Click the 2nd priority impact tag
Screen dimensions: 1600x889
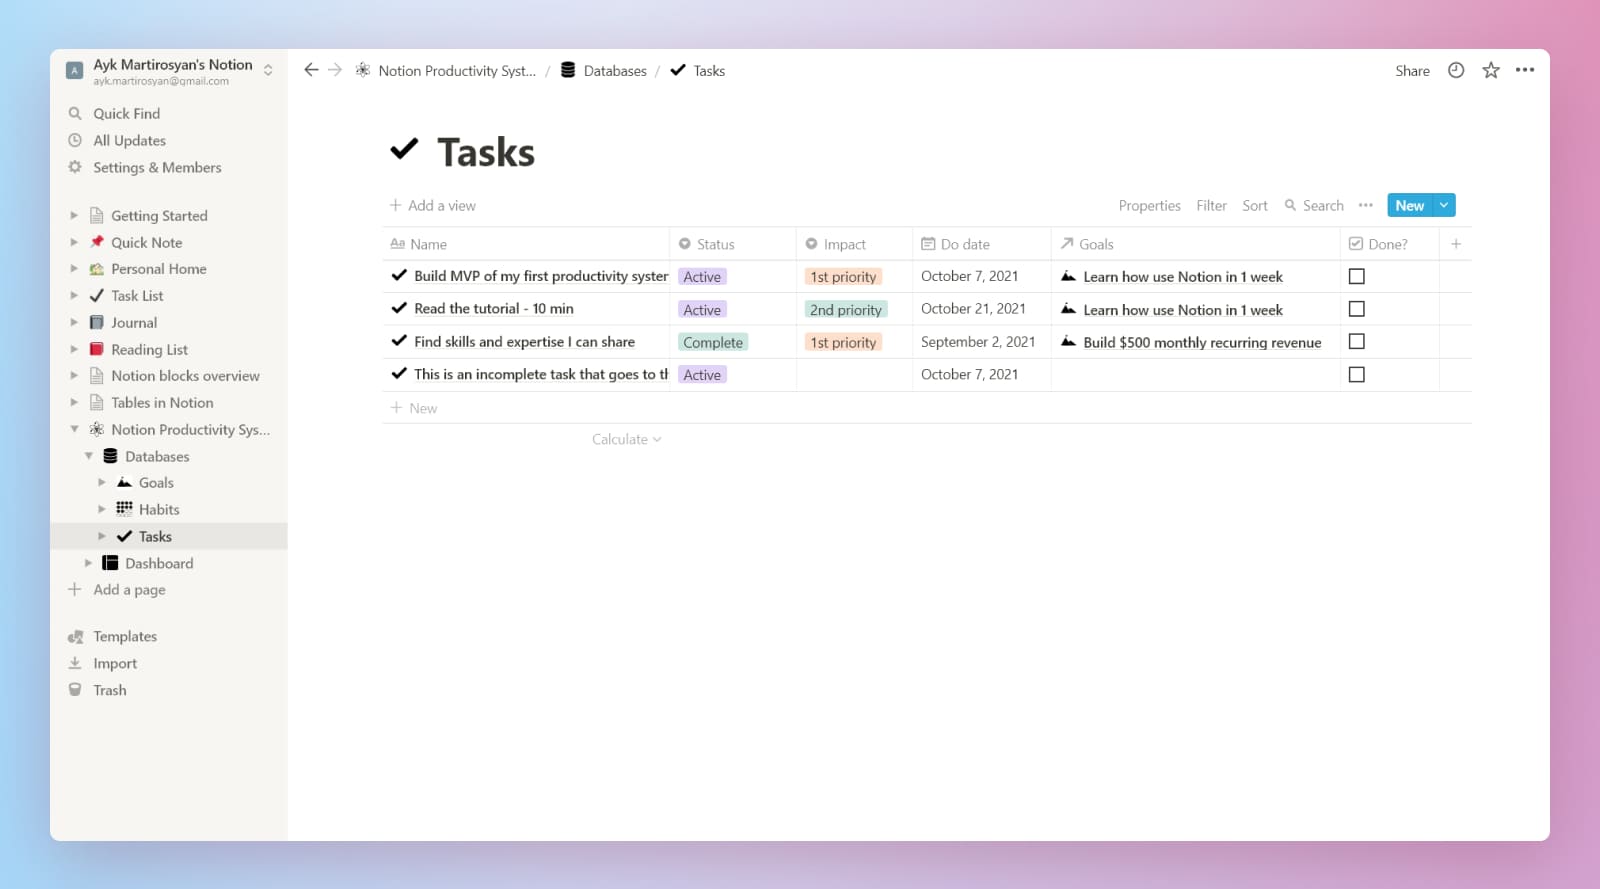[846, 310]
